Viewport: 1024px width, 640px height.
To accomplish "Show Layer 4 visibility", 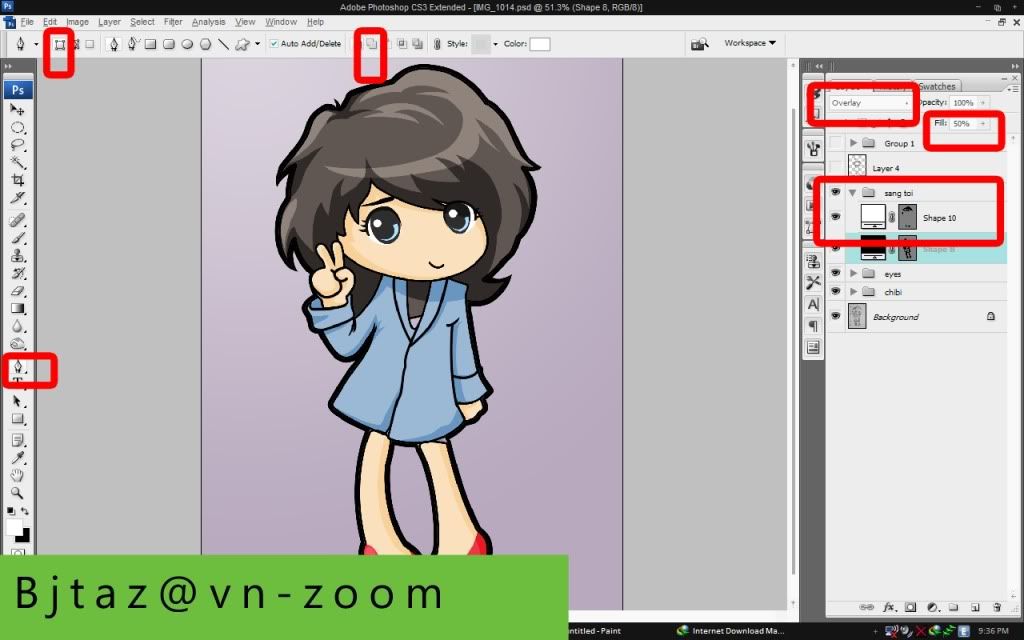I will [x=835, y=167].
